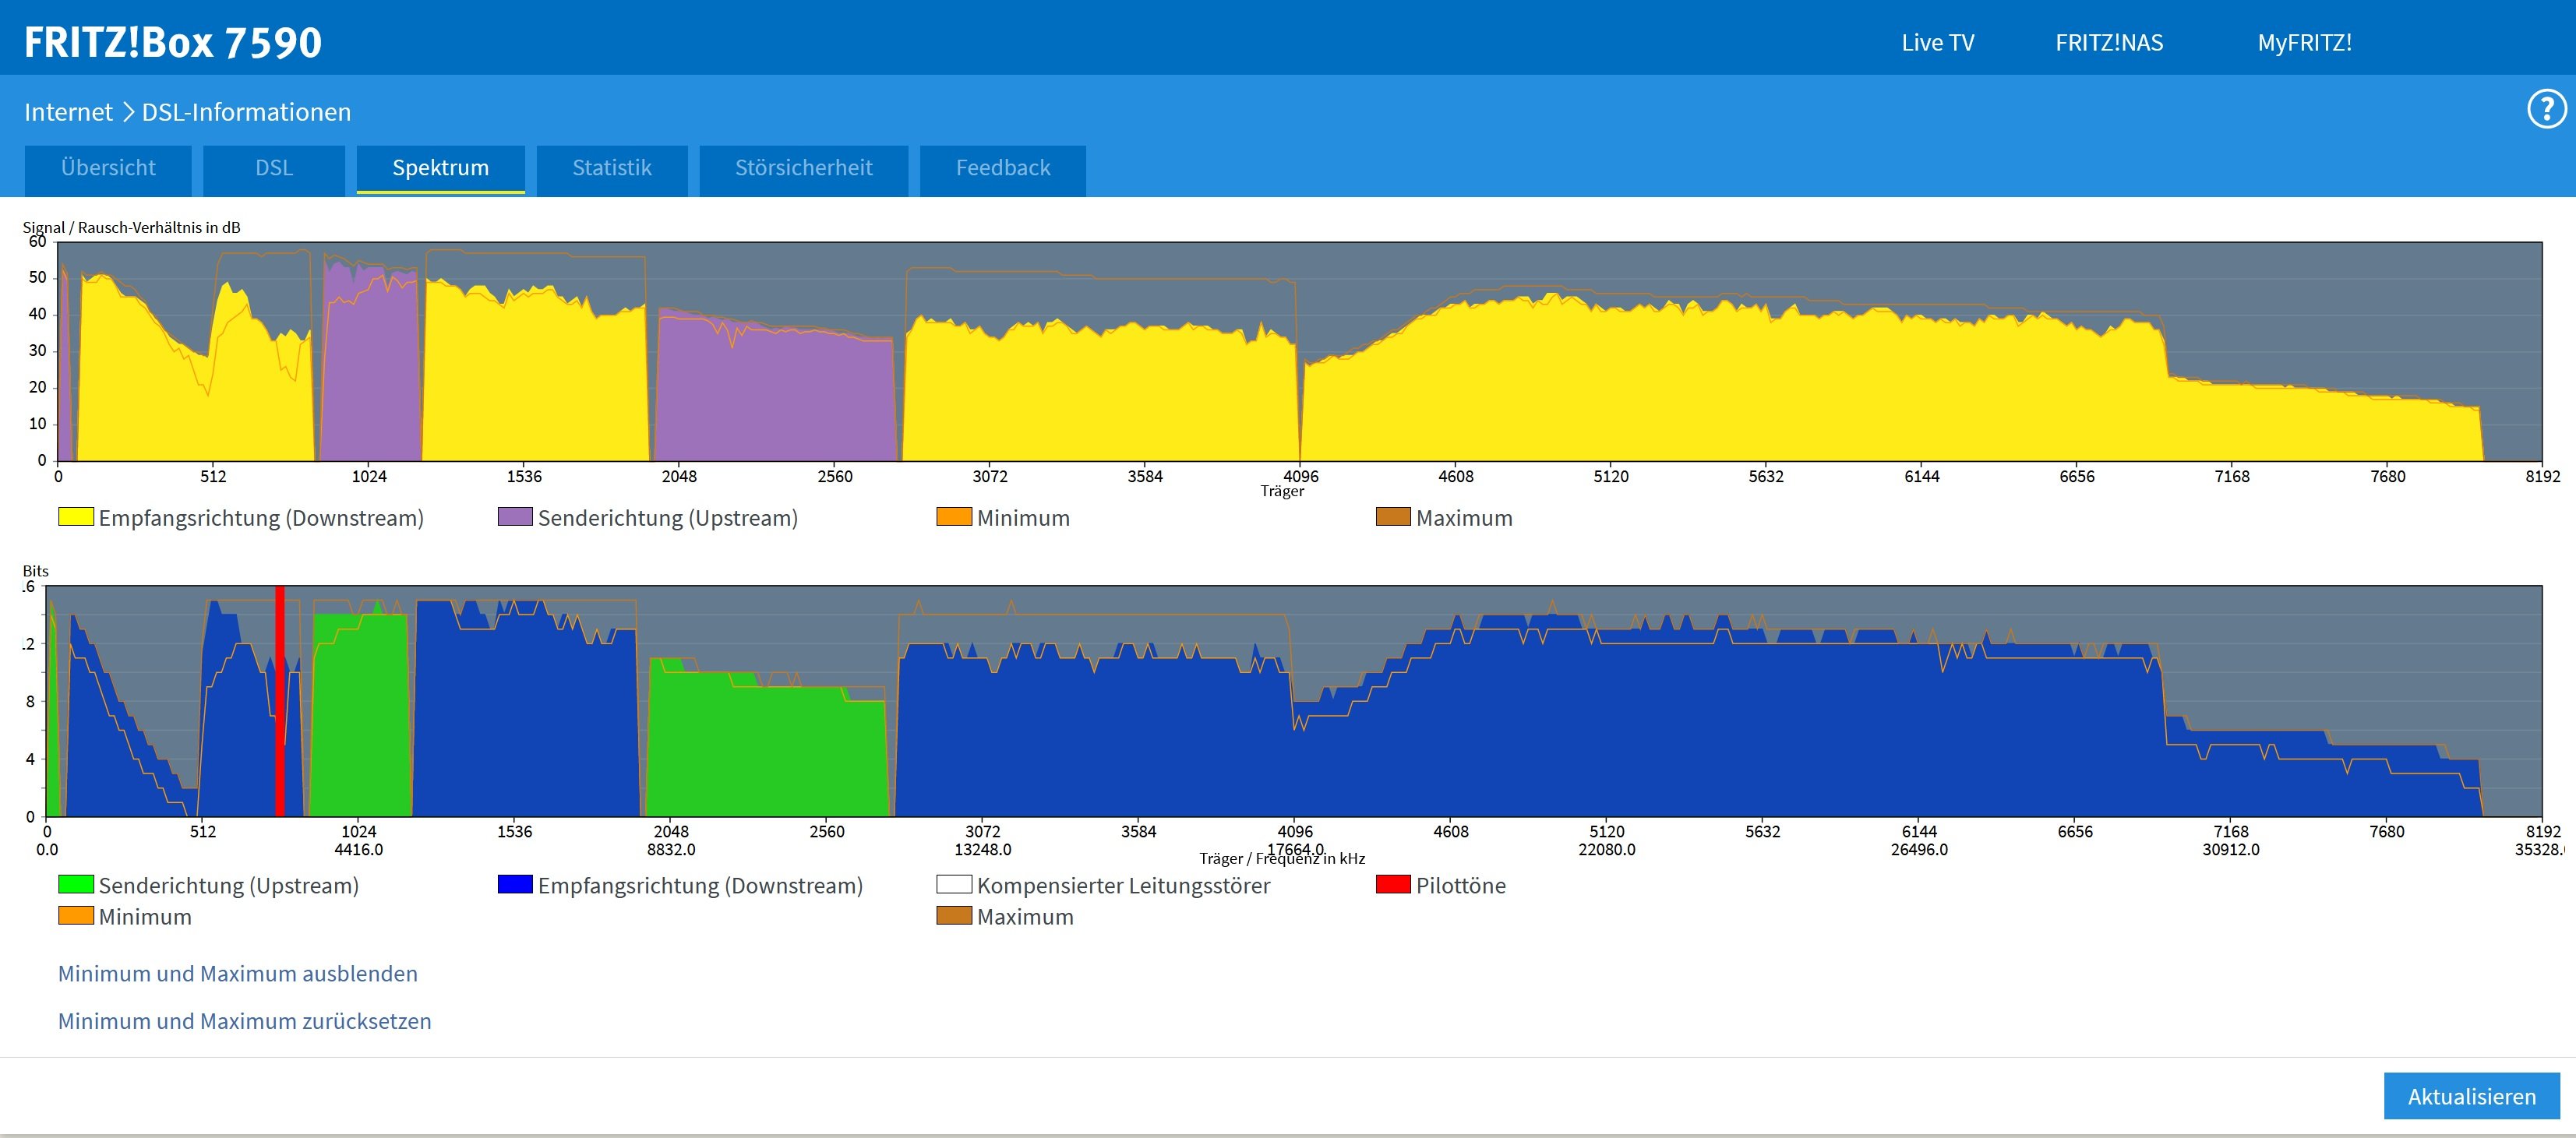Click the FRITZ!Box 7590 logo title
The width and height of the screenshot is (2576, 1138).
pos(173,42)
